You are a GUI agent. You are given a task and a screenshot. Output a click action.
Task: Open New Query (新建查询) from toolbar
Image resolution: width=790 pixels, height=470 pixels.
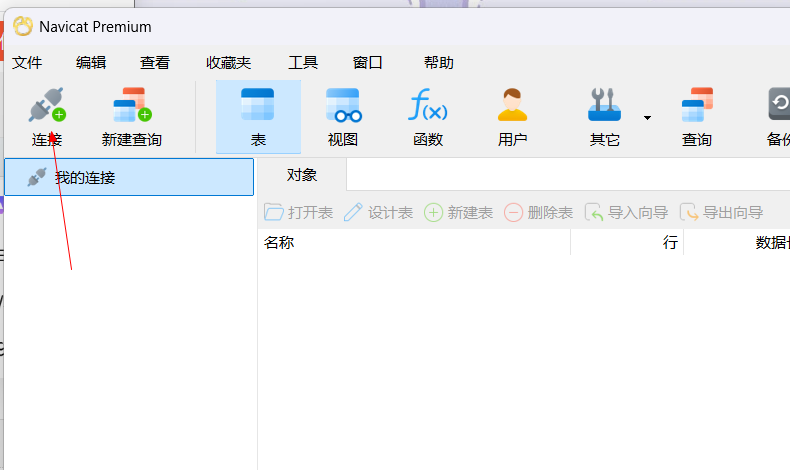(x=132, y=117)
